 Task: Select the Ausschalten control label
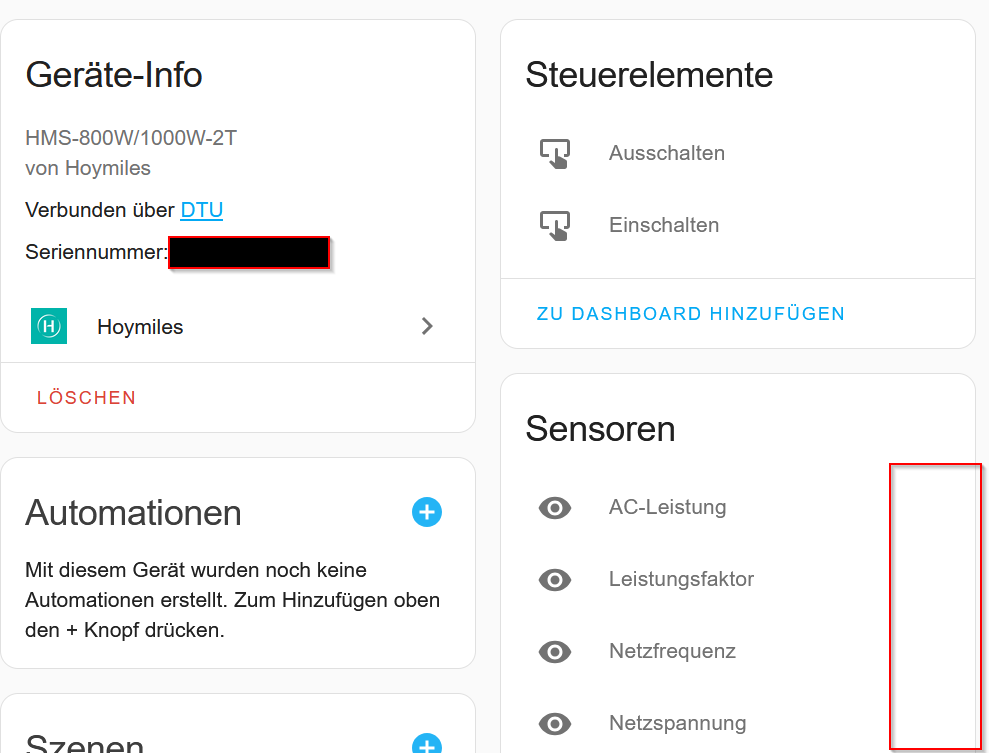667,153
